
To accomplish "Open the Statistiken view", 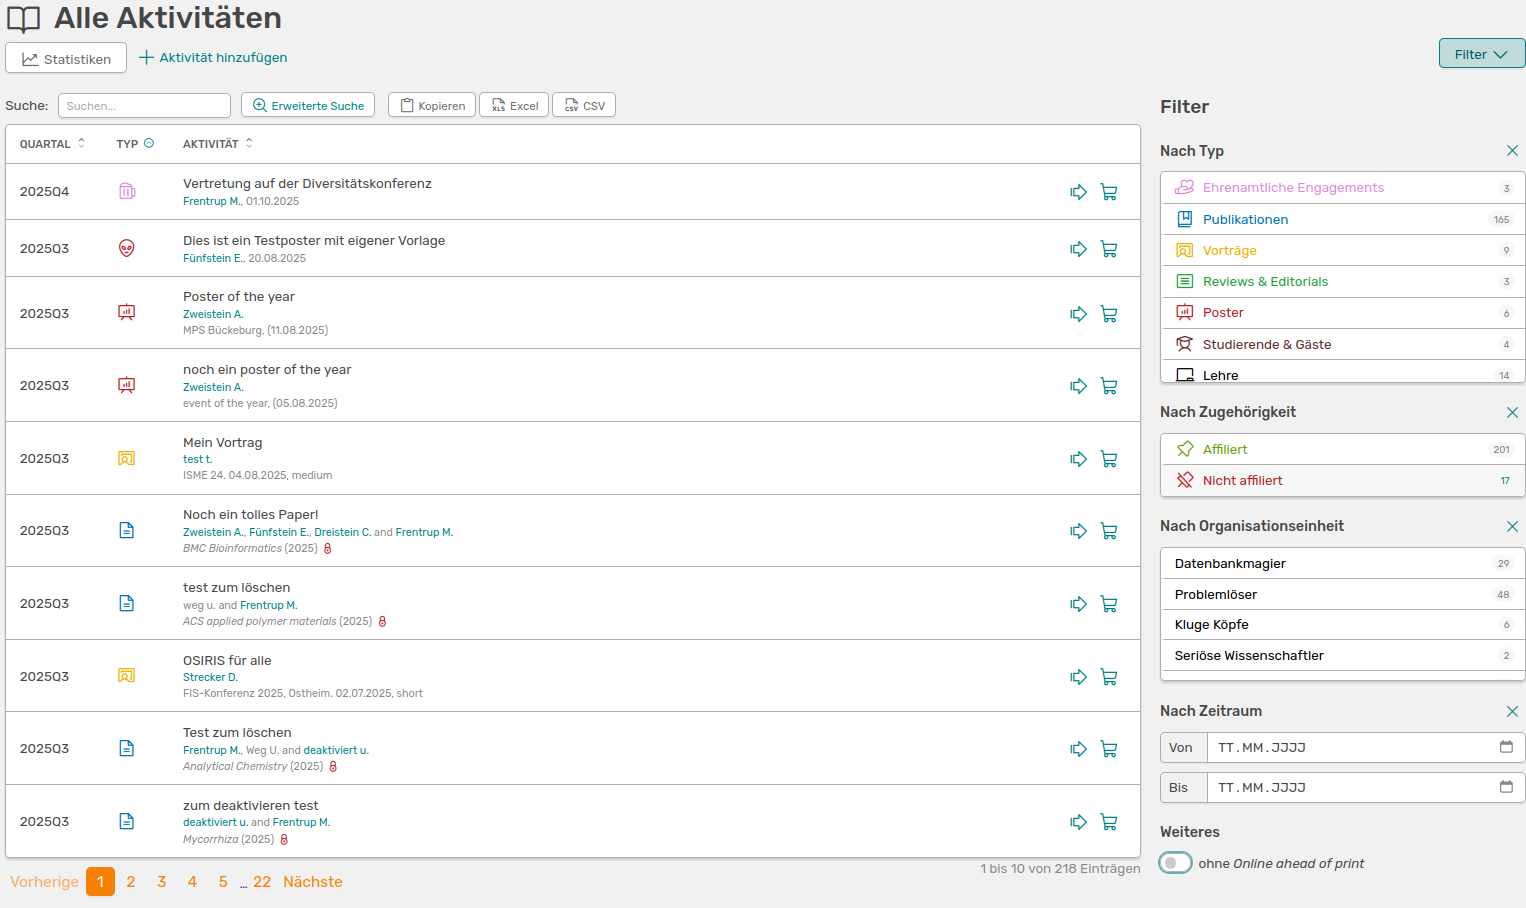I will 66,58.
